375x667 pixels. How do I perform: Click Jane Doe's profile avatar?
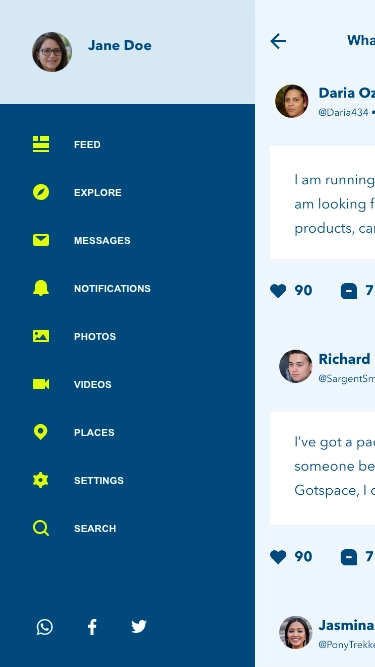[x=52, y=52]
